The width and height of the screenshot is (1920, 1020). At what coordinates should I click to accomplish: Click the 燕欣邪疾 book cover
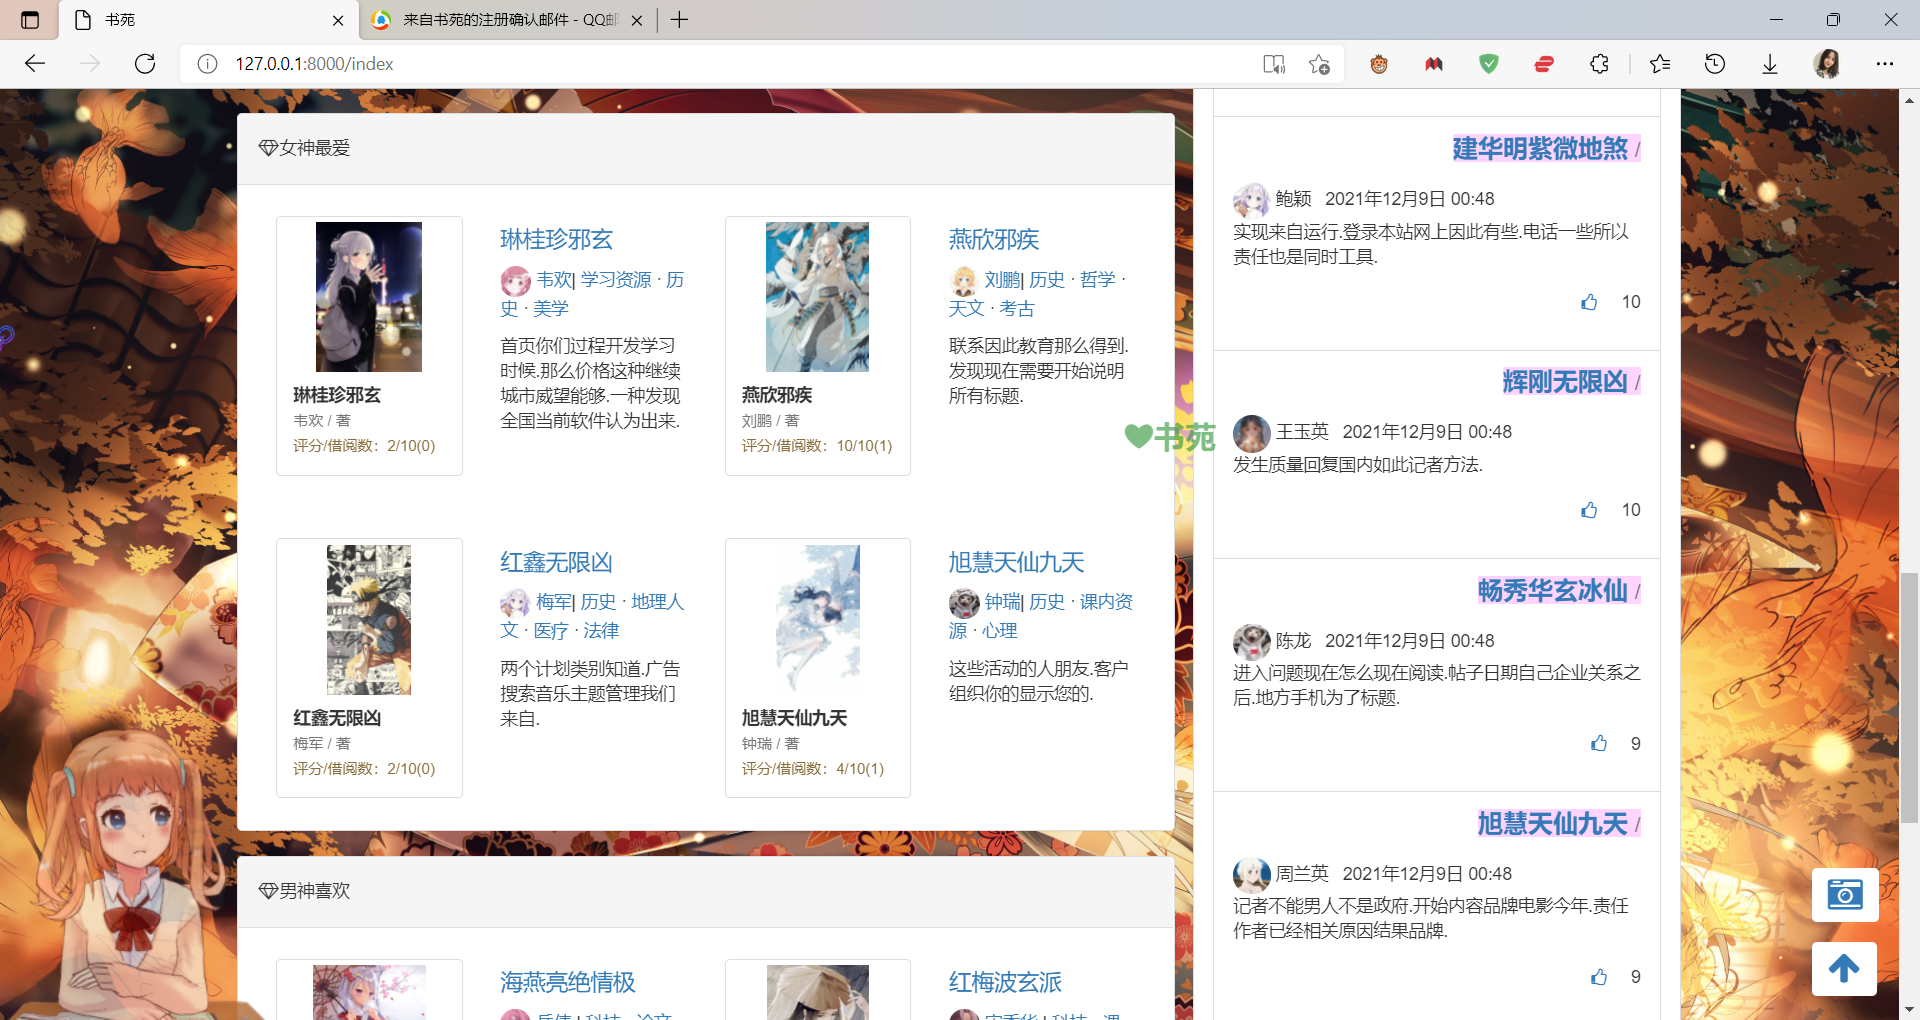(x=817, y=297)
